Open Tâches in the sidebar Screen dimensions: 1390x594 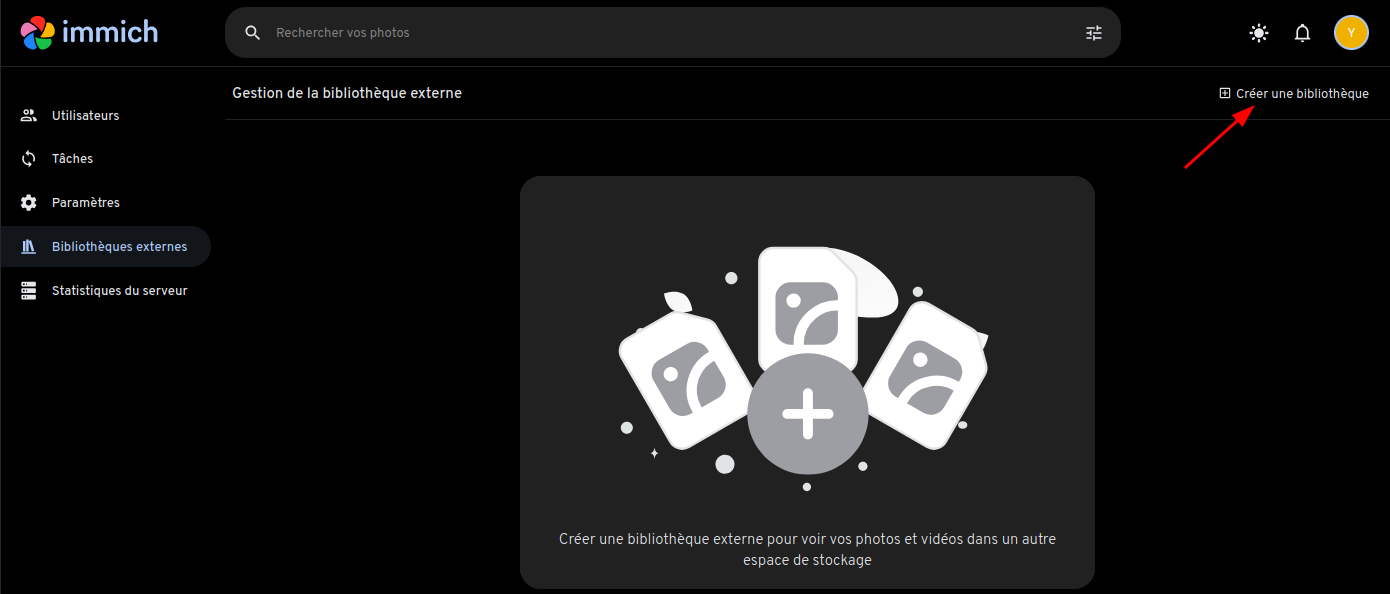(x=73, y=159)
